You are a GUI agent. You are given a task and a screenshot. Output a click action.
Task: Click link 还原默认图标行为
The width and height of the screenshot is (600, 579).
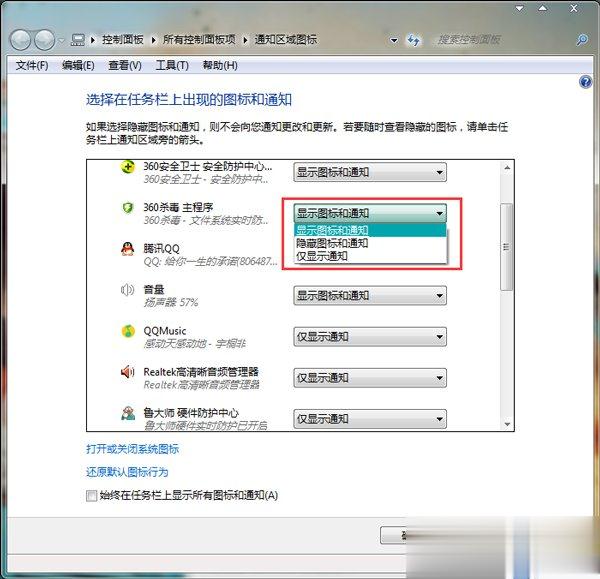coord(127,472)
